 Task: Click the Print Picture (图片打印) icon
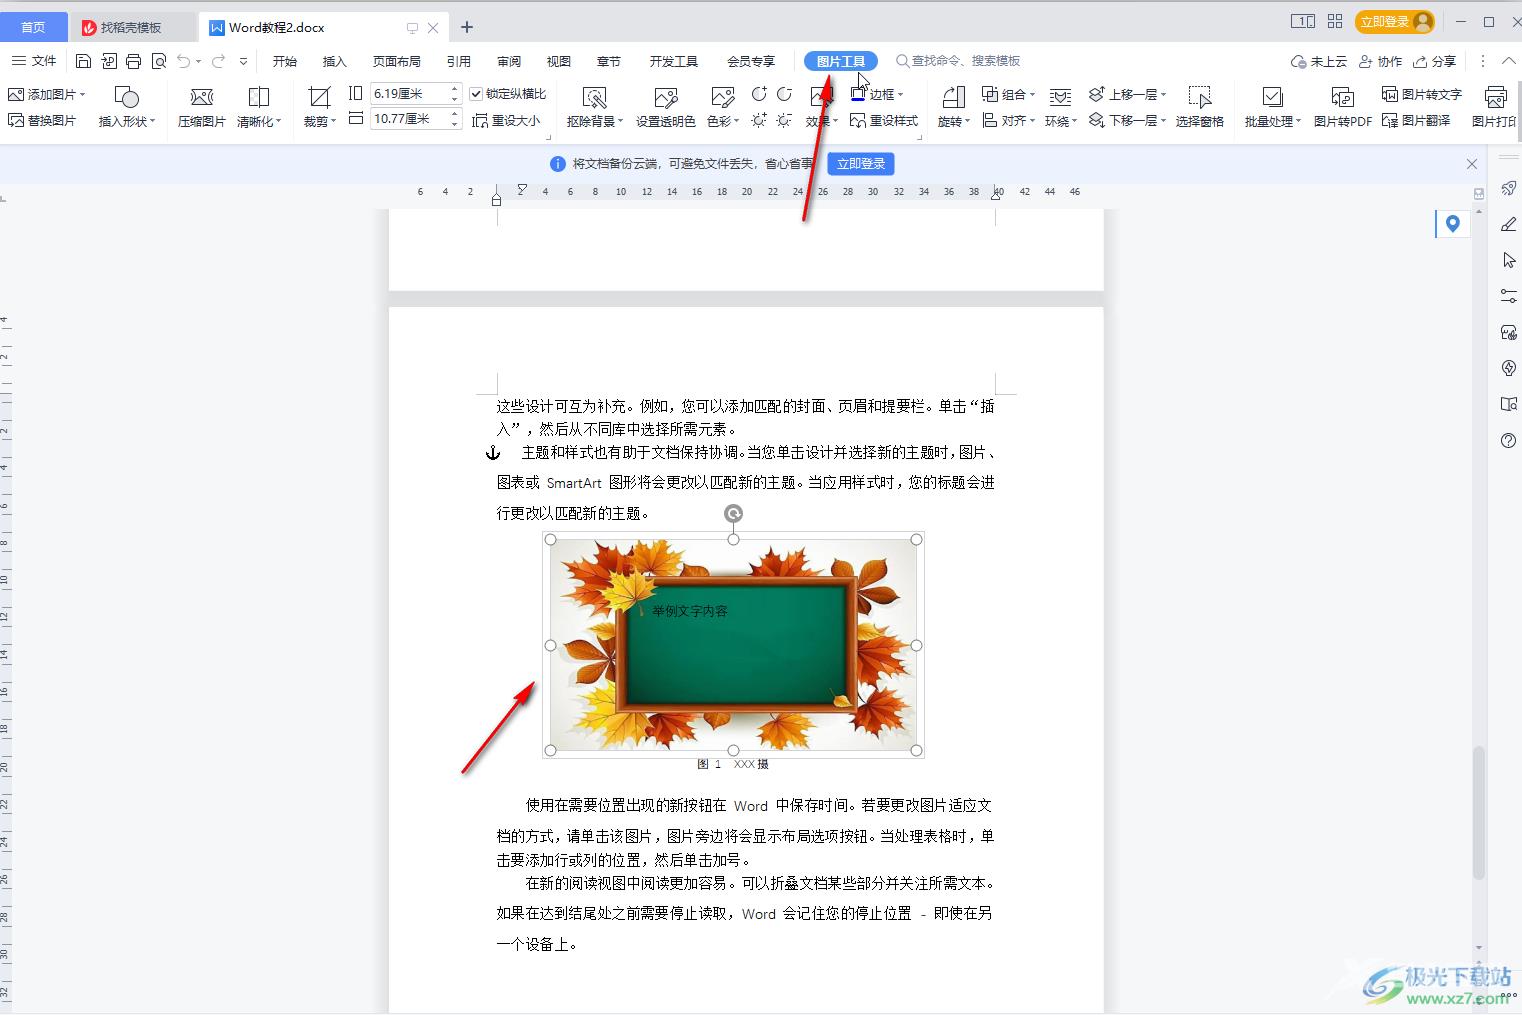click(1495, 98)
